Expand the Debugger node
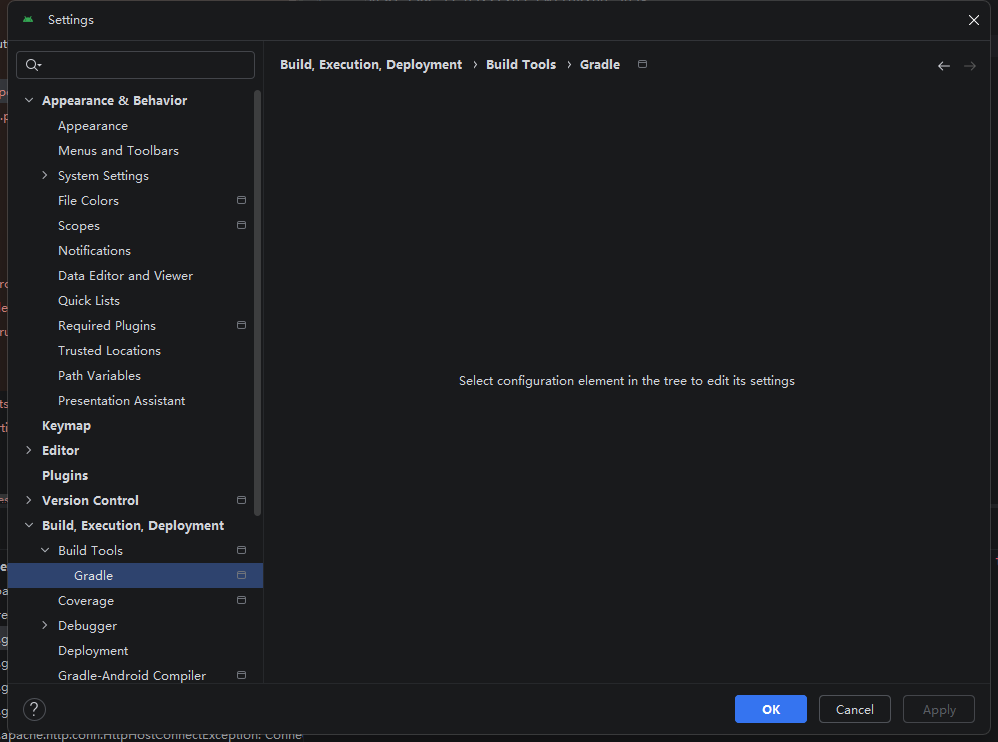This screenshot has height=742, width=998. click(45, 626)
